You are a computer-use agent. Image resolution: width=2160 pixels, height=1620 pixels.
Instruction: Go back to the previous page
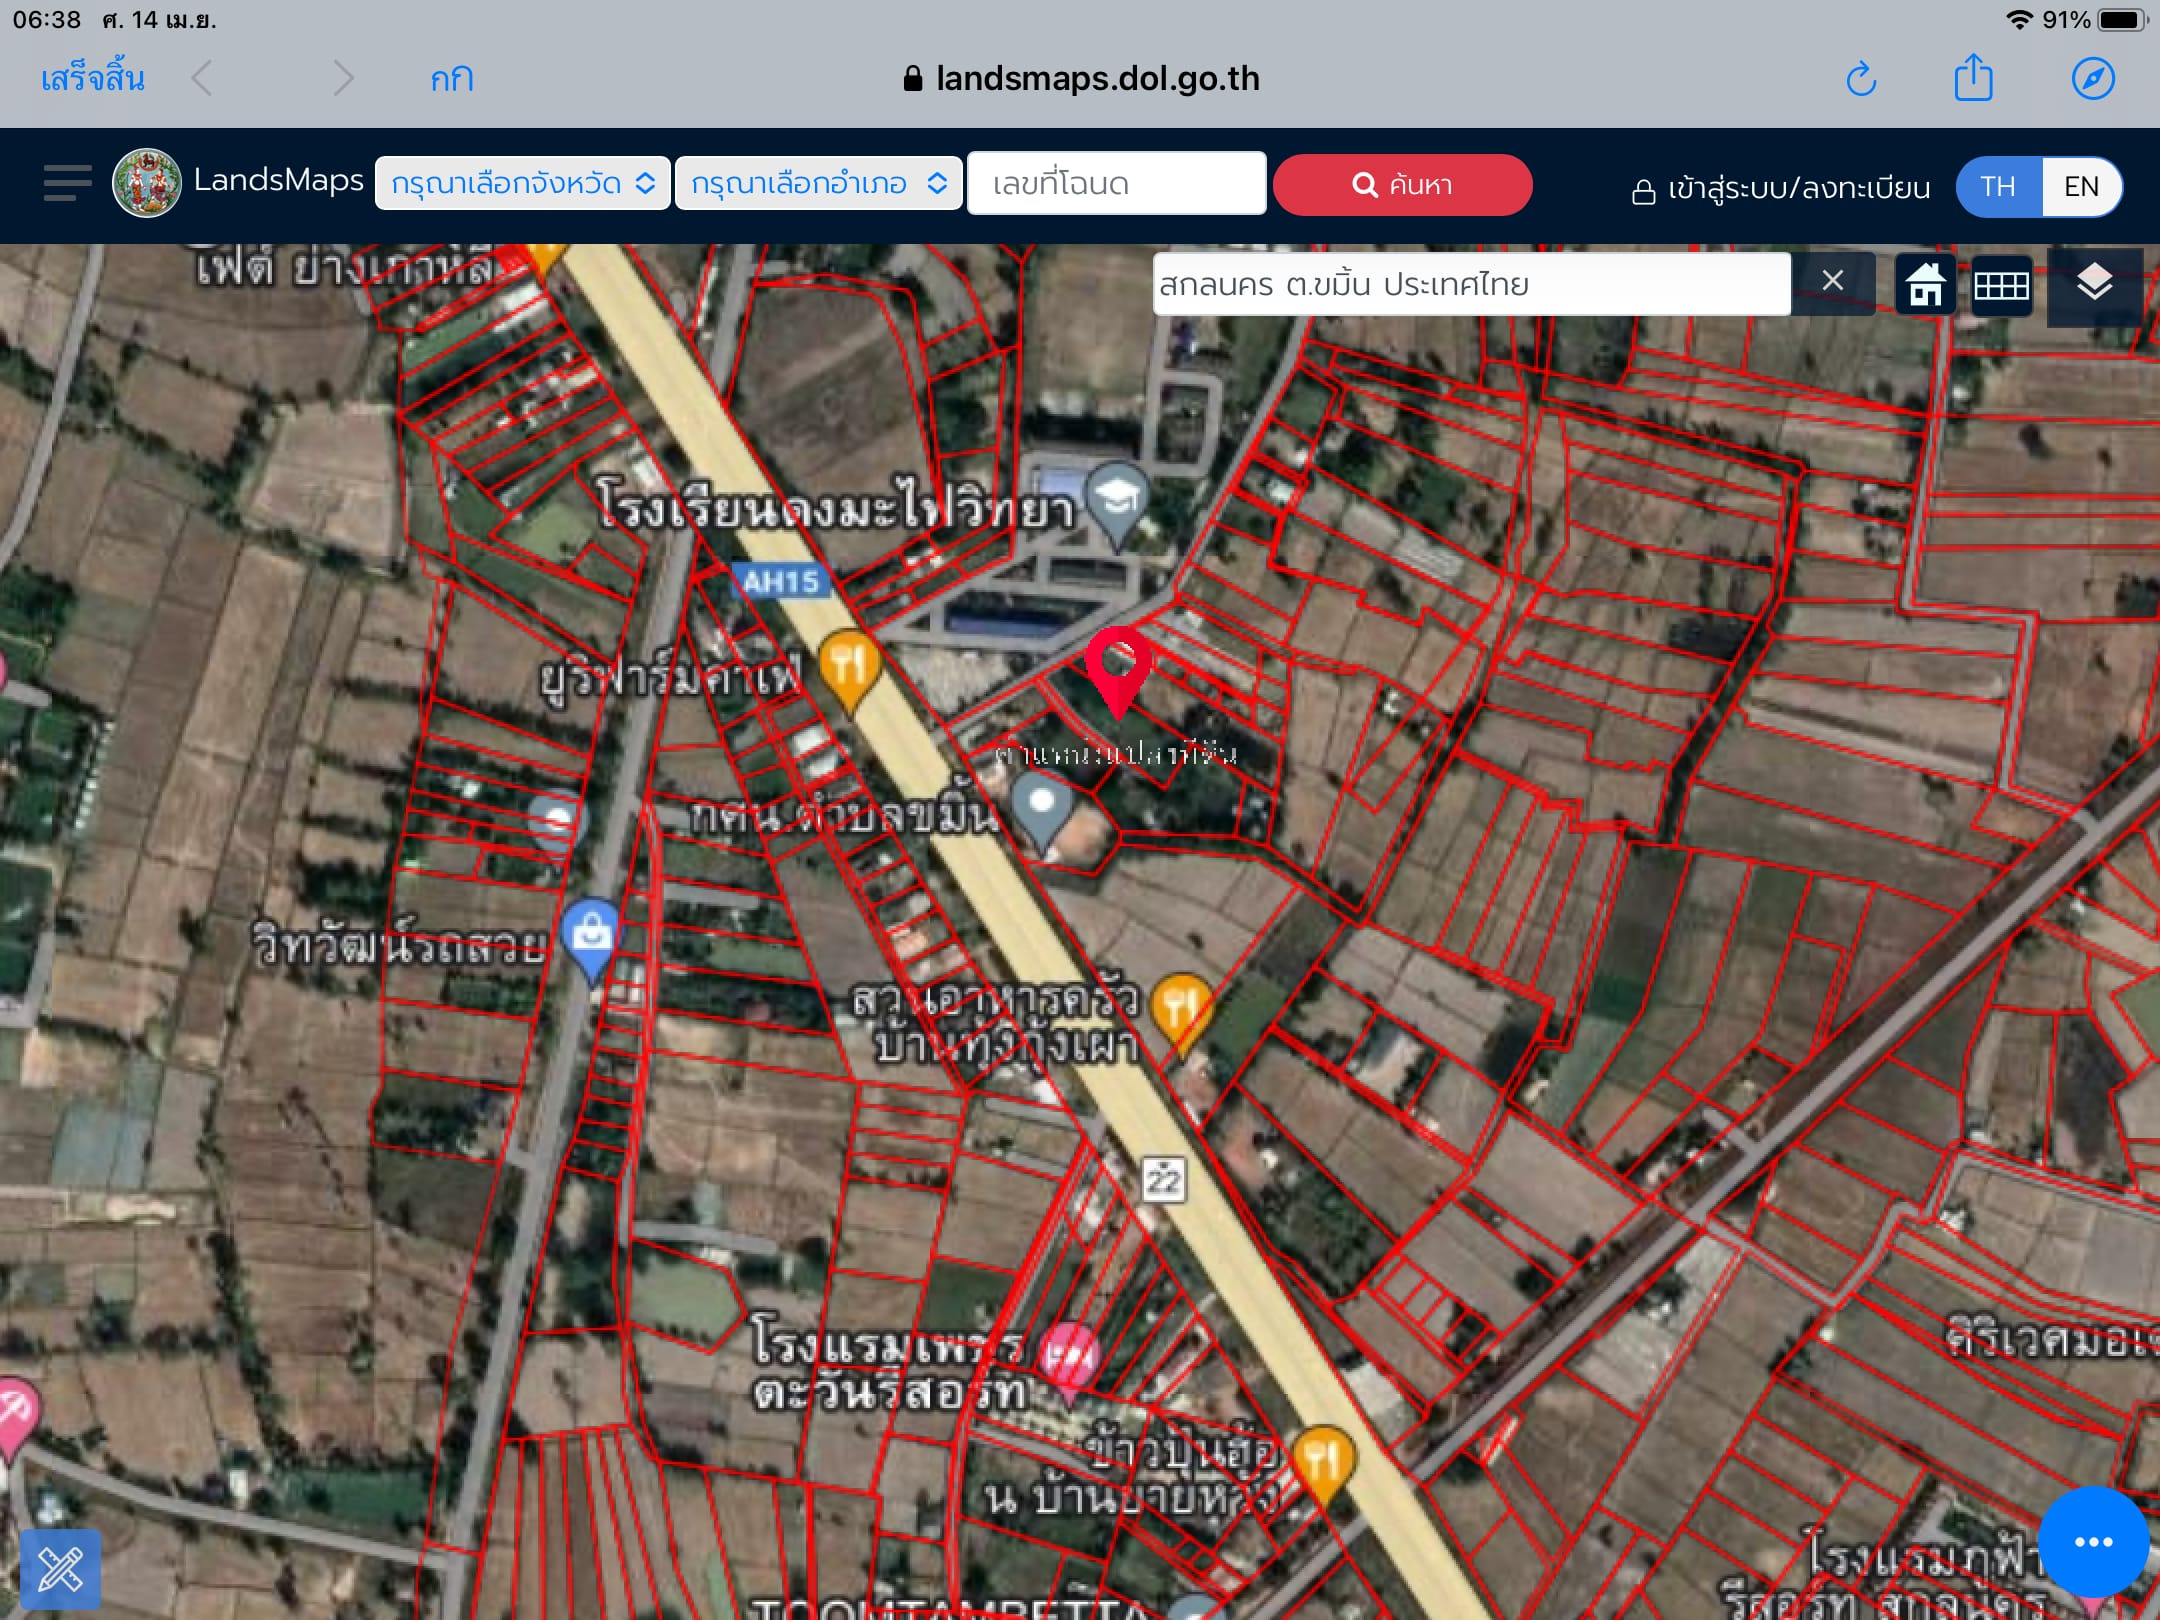[x=201, y=78]
